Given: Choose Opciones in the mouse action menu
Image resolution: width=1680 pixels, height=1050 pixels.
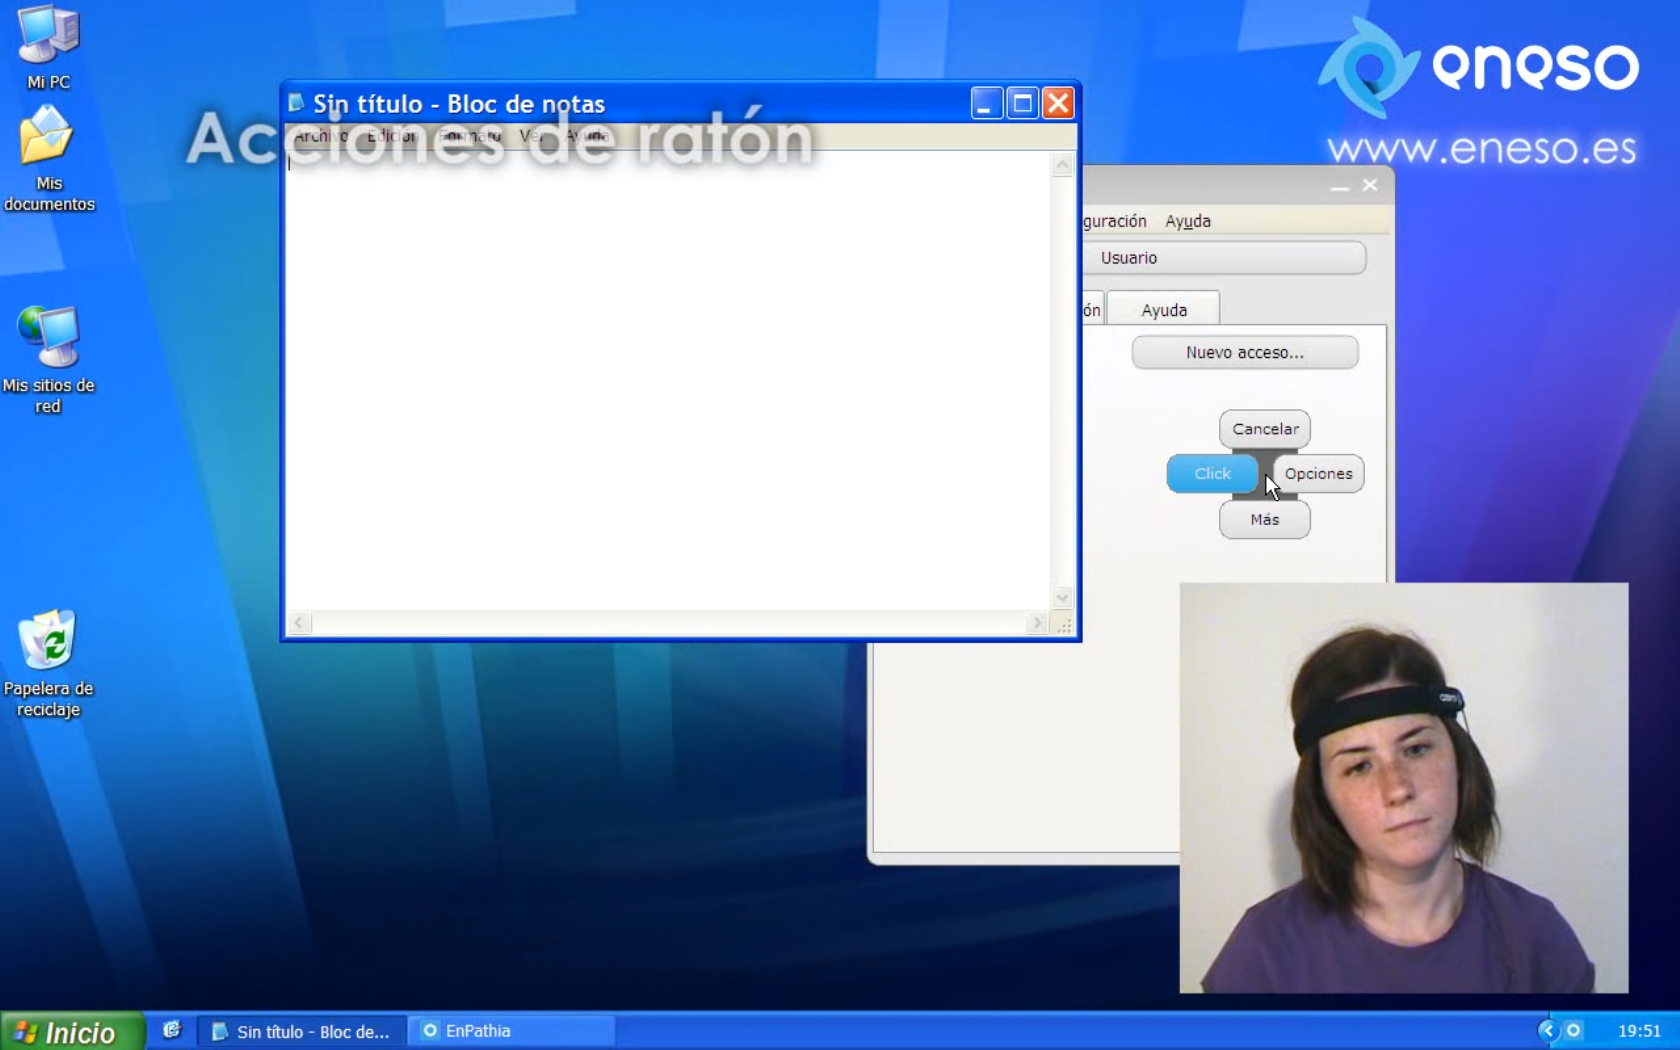Looking at the screenshot, I should [x=1318, y=474].
